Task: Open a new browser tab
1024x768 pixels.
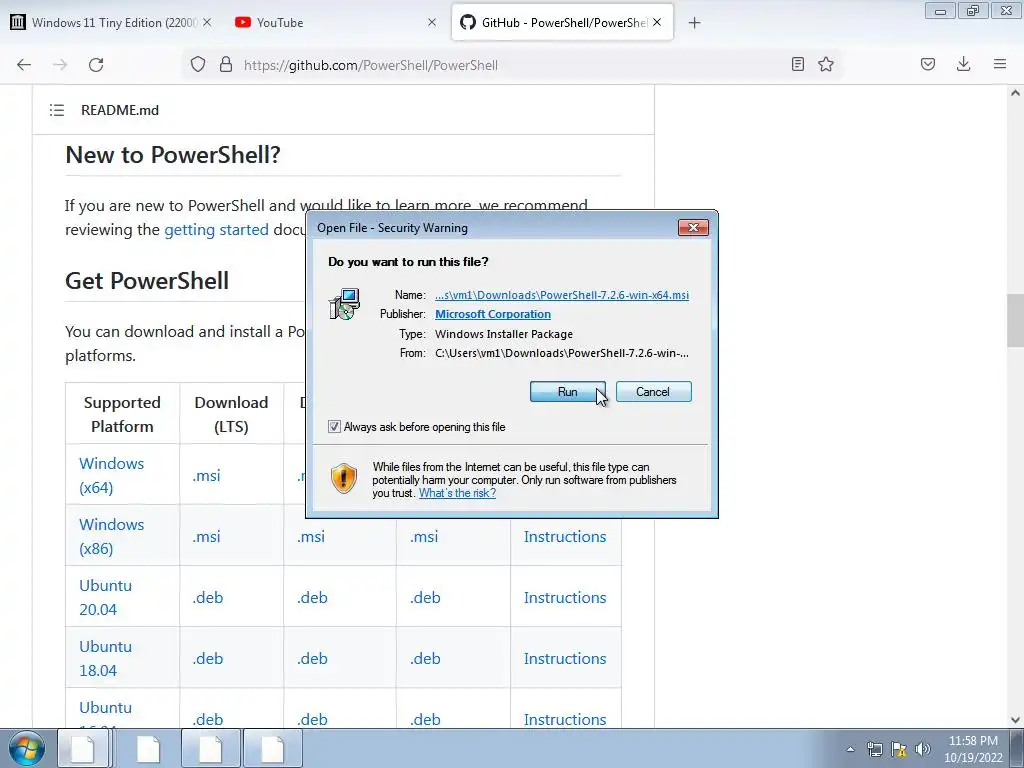Action: click(x=694, y=23)
